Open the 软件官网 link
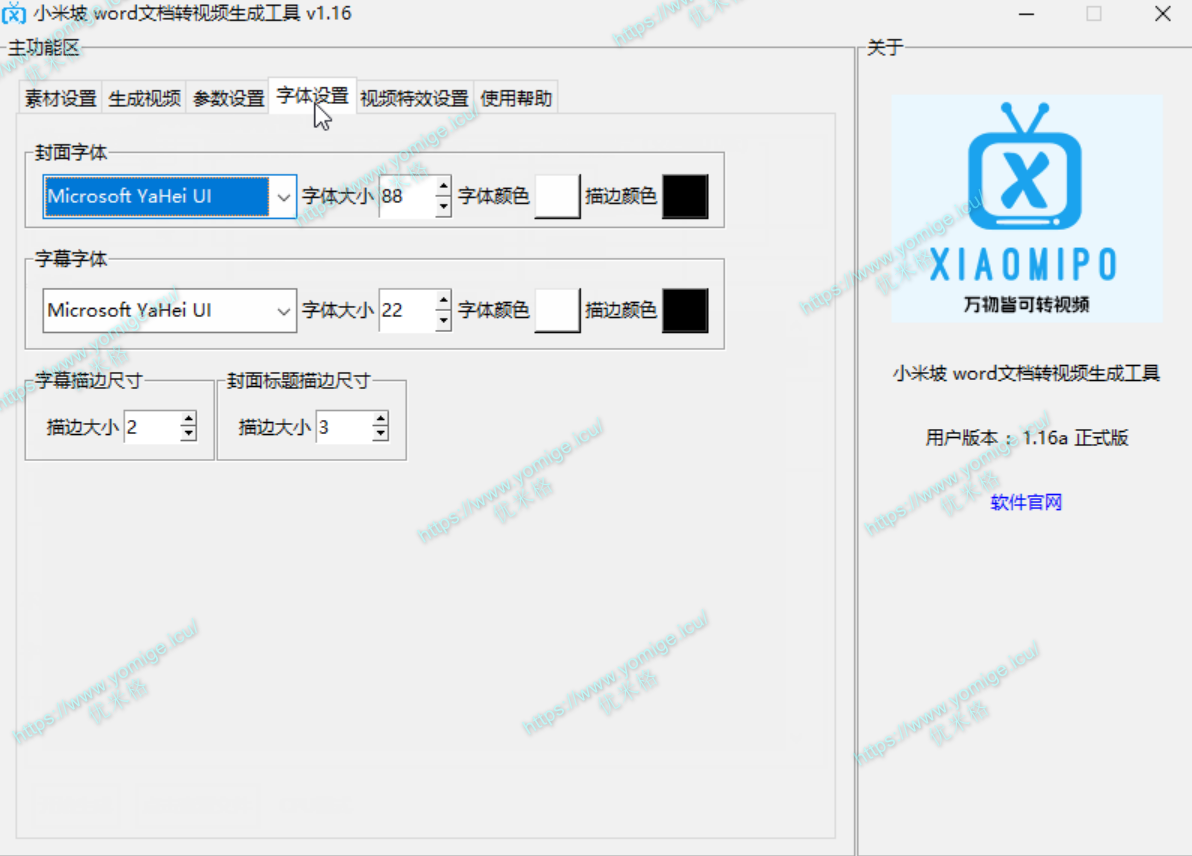The height and width of the screenshot is (856, 1192). [1026, 502]
